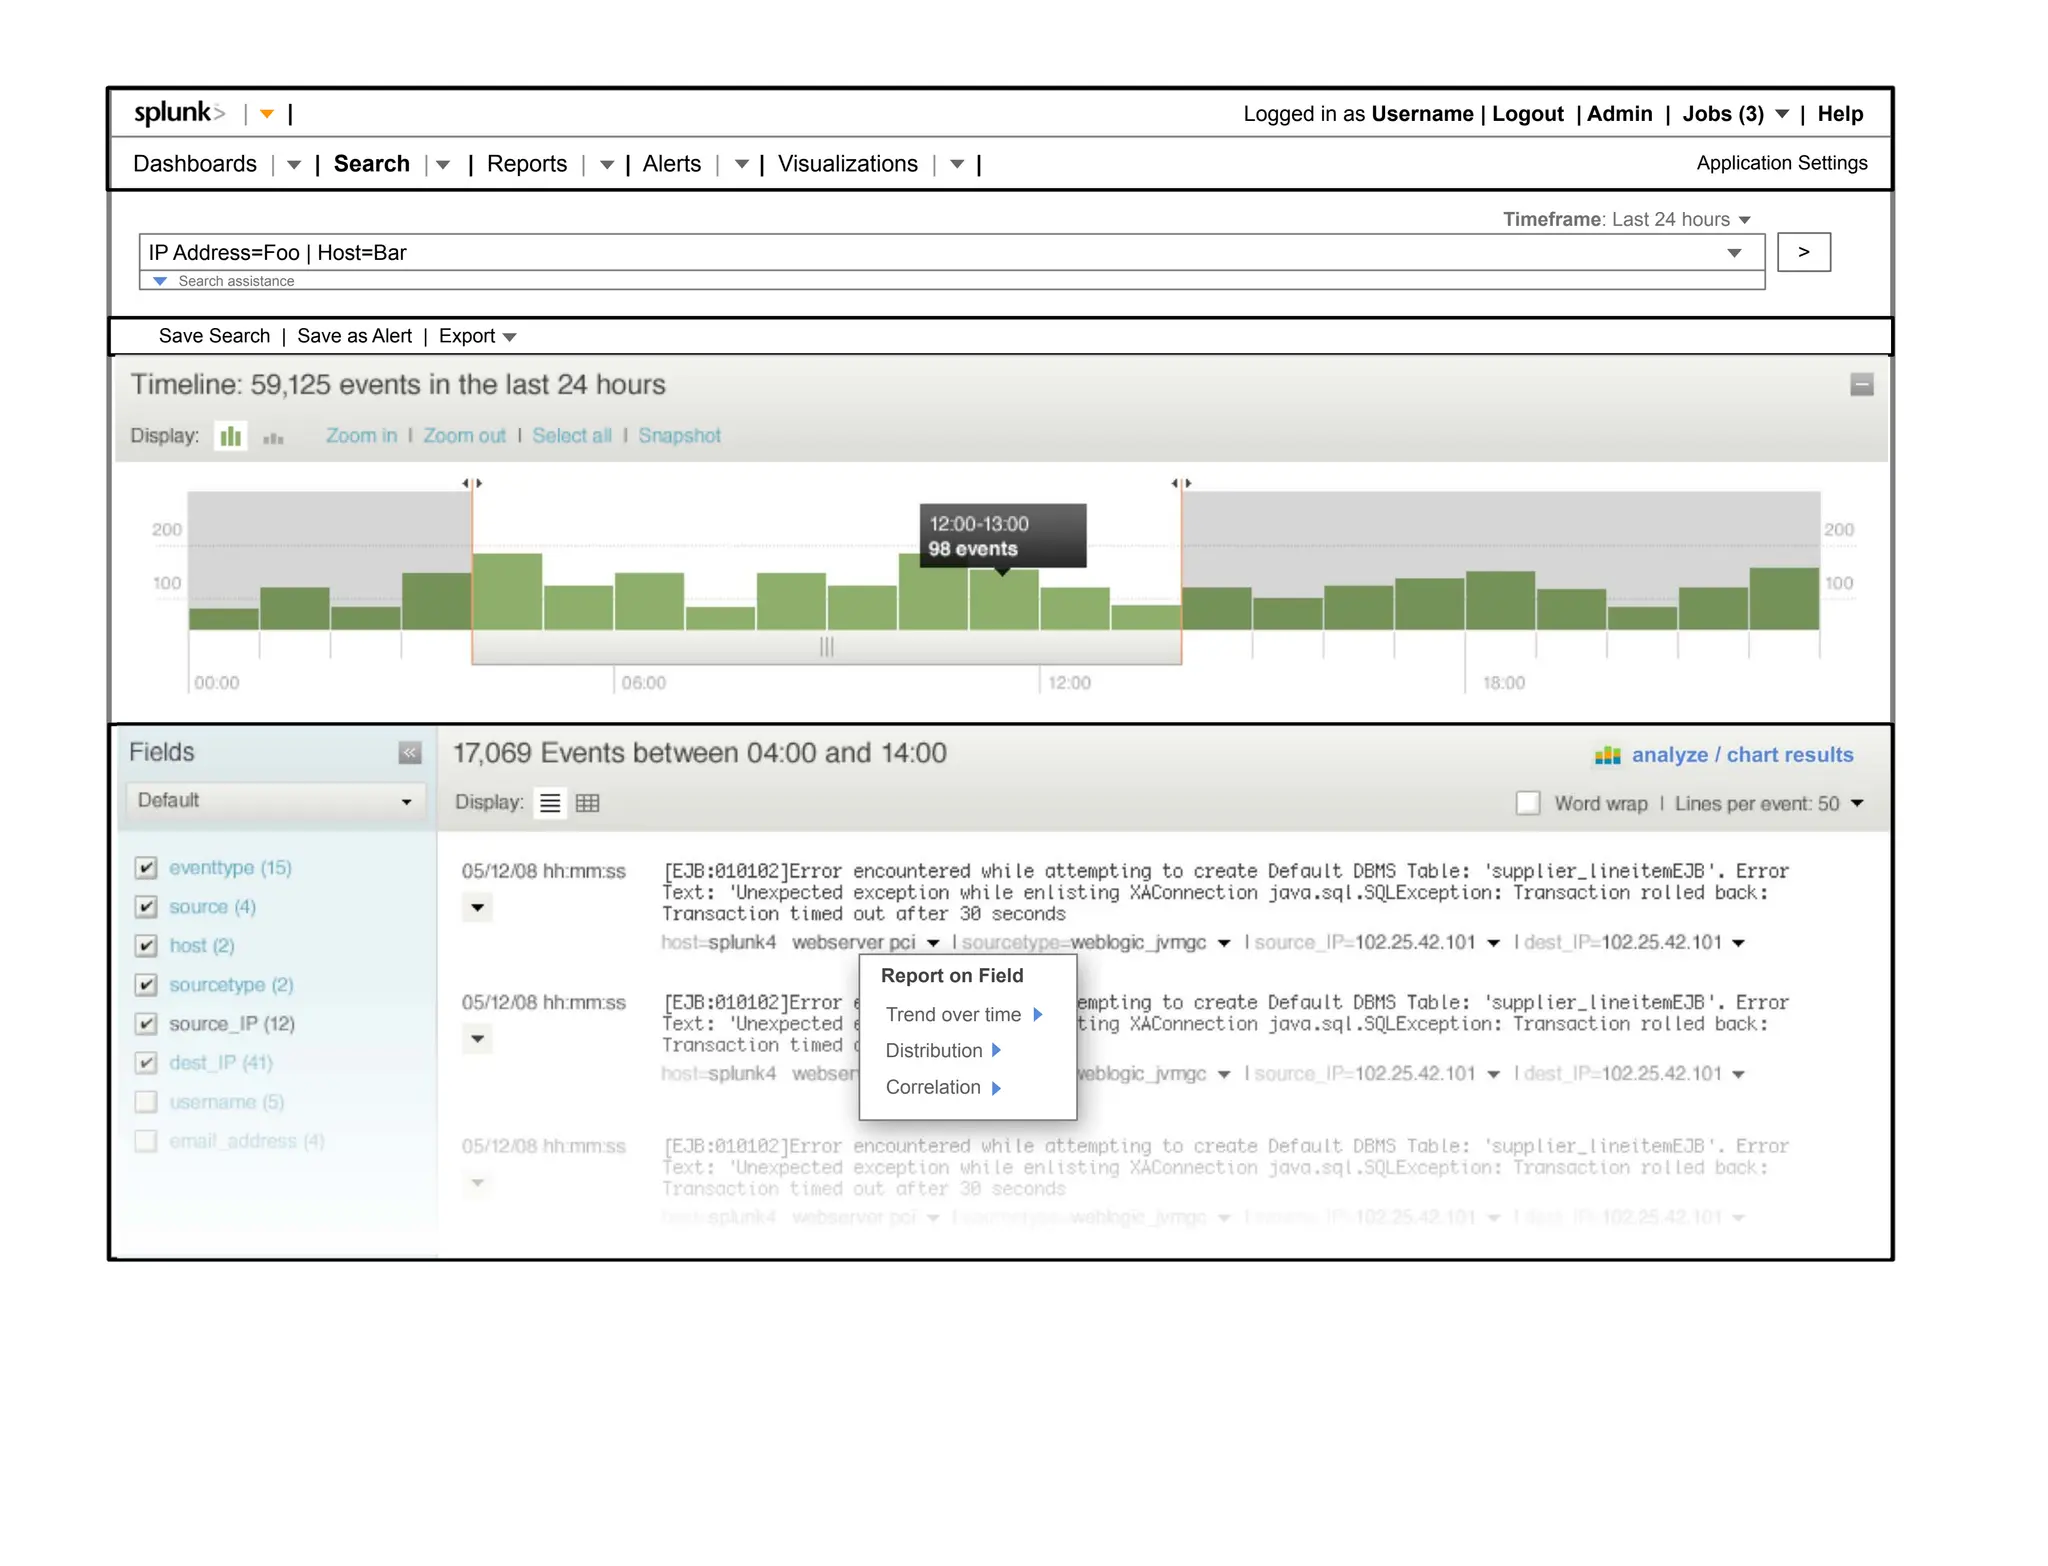Click Save as Alert
This screenshot has height=1566, width=2048.
[354, 336]
